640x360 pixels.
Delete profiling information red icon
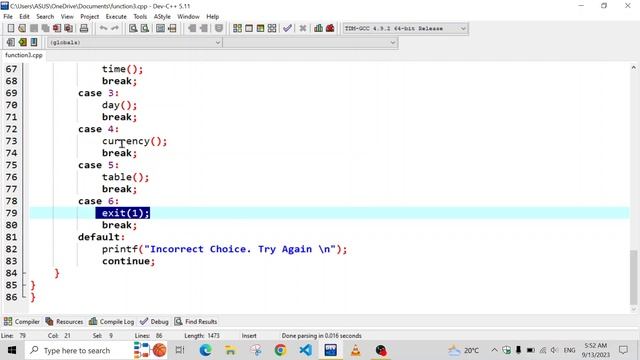(330, 28)
